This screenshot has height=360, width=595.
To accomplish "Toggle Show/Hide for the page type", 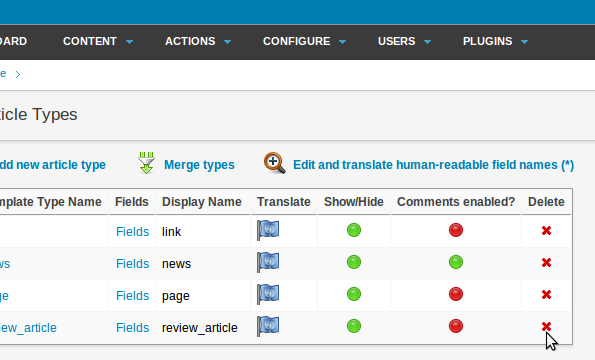I will pyautogui.click(x=354, y=294).
